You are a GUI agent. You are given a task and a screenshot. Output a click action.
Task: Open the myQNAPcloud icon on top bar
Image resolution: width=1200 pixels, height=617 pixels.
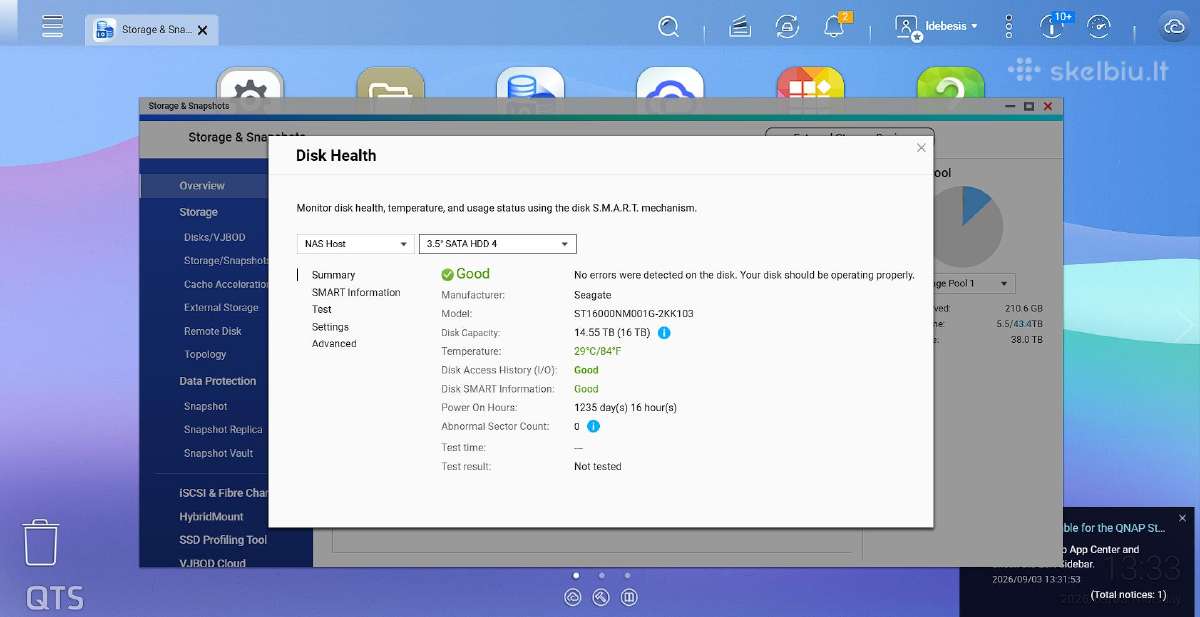point(1174,27)
